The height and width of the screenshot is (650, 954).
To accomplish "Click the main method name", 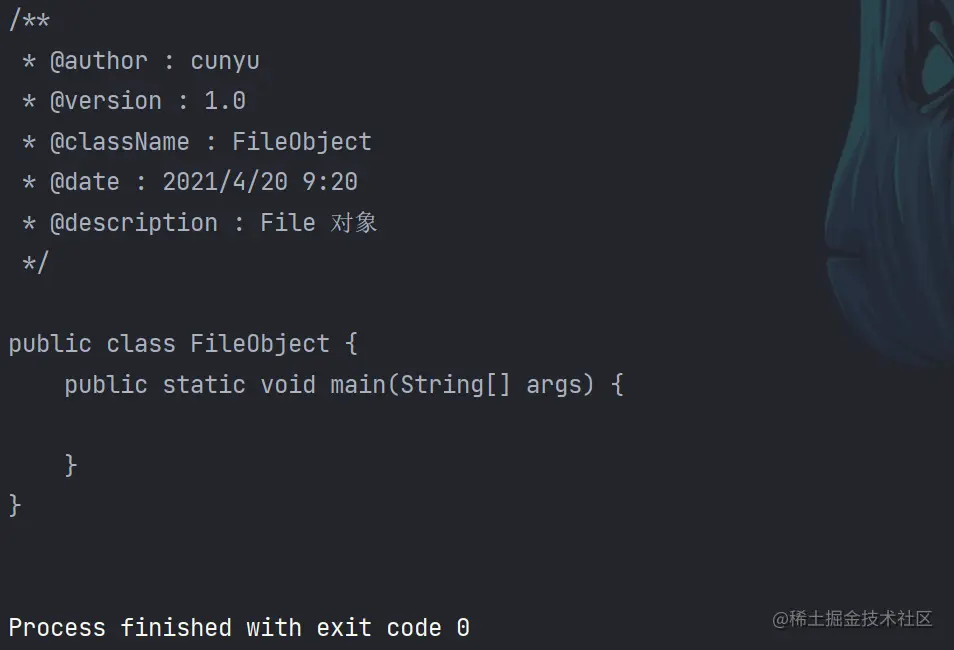I will click(x=358, y=385).
